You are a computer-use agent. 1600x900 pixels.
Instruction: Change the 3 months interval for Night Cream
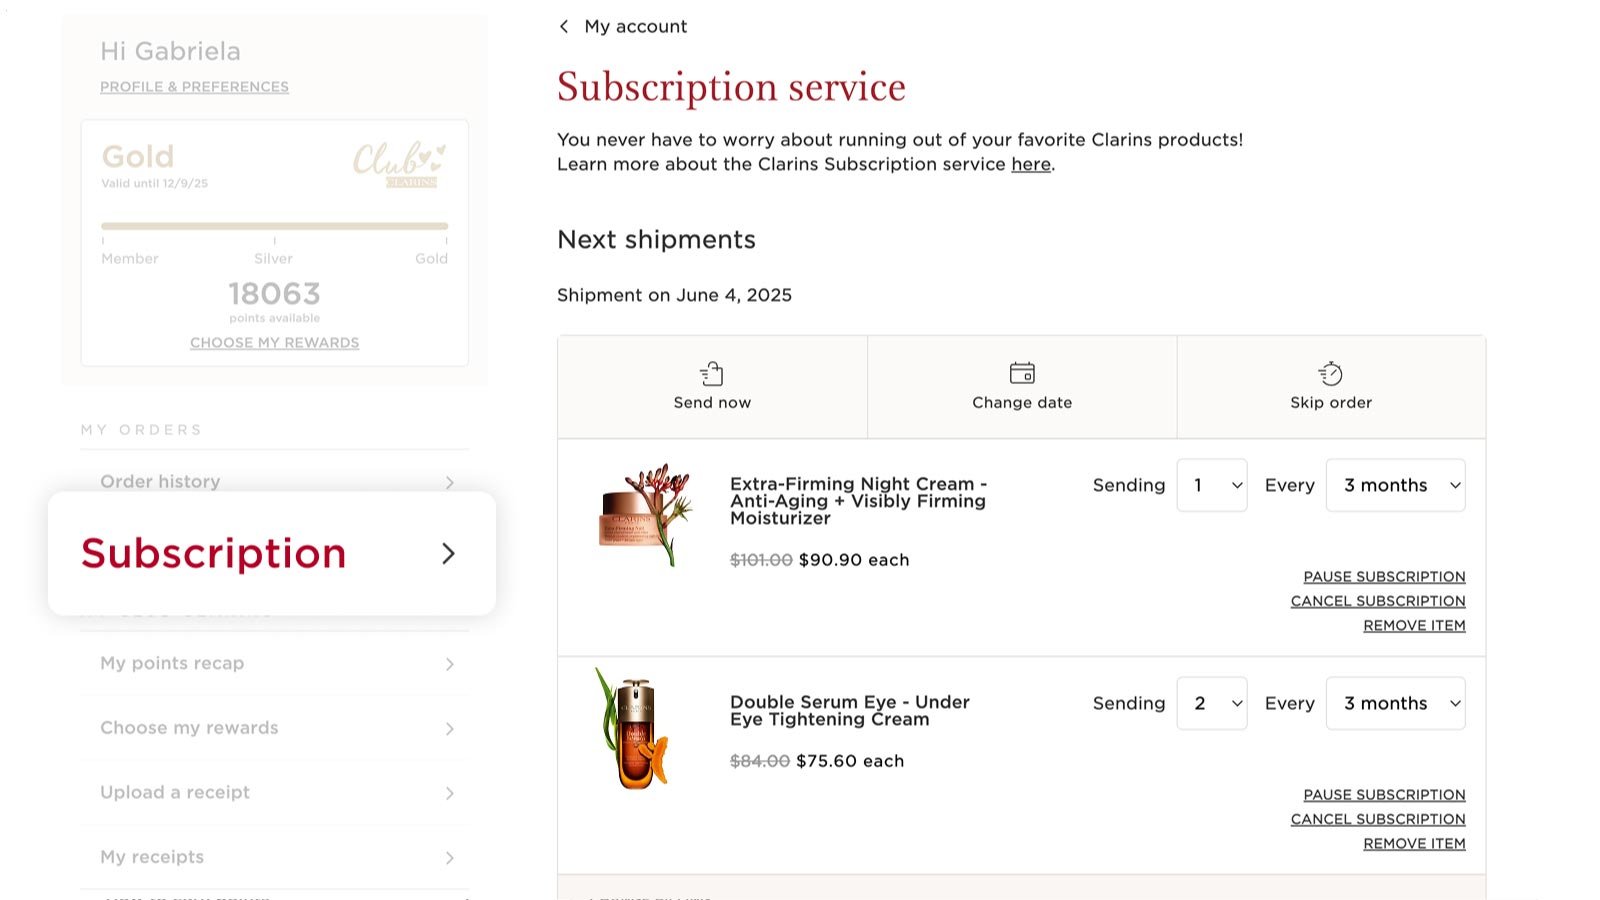click(x=1395, y=485)
